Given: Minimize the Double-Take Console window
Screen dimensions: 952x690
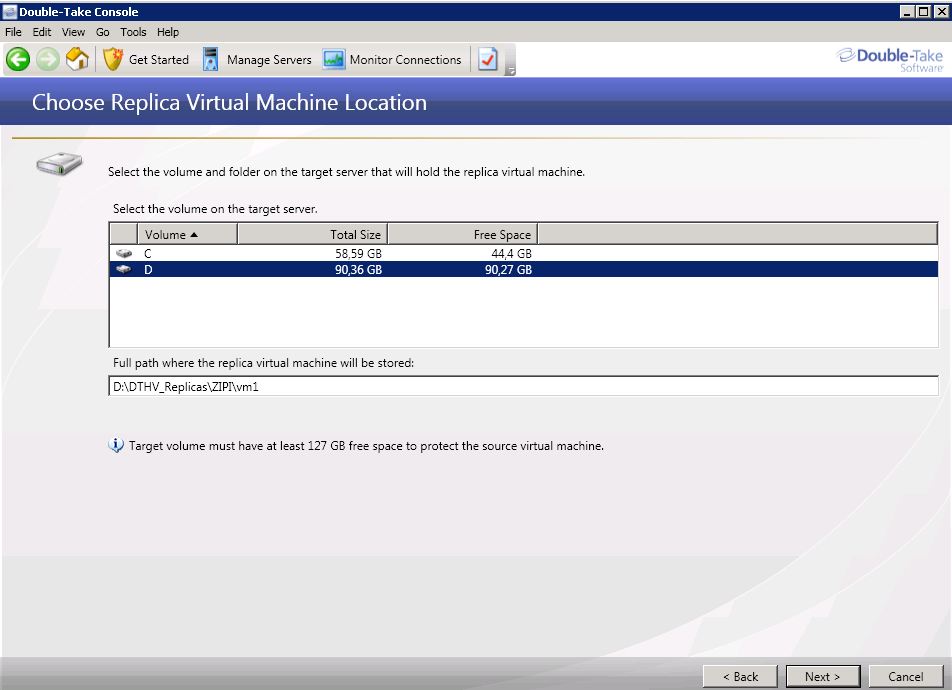Looking at the screenshot, I should [x=907, y=12].
